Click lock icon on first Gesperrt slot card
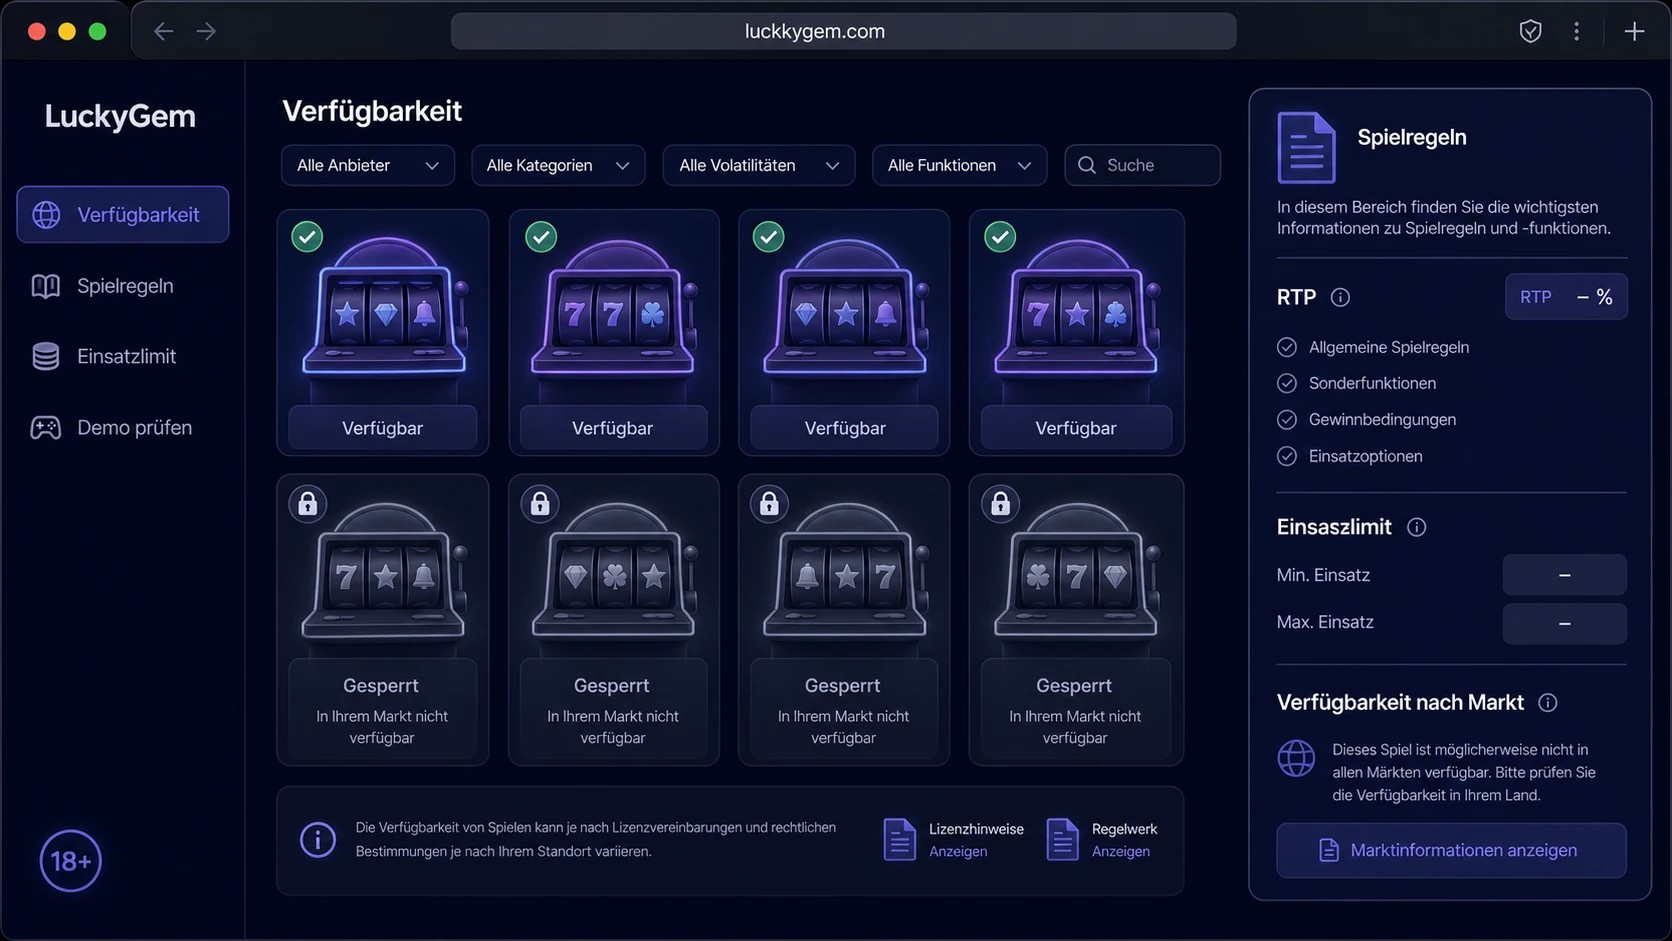The height and width of the screenshot is (941, 1672). [308, 503]
